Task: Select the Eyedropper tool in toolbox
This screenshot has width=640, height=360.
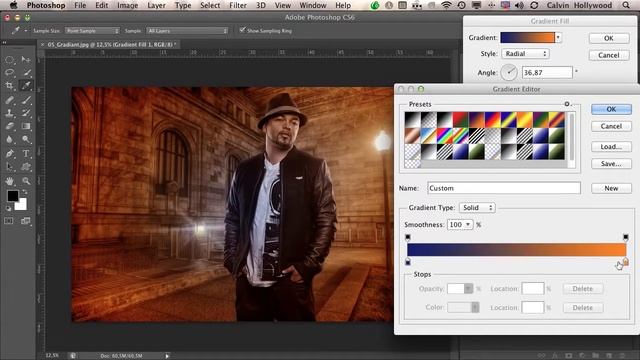Action: (x=26, y=86)
